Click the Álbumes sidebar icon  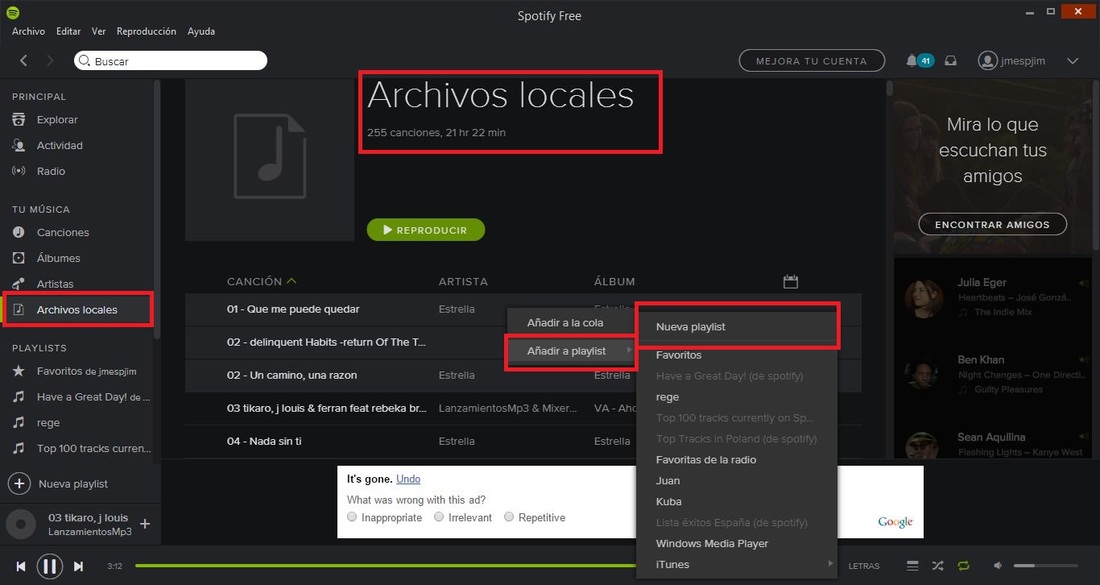[19, 258]
